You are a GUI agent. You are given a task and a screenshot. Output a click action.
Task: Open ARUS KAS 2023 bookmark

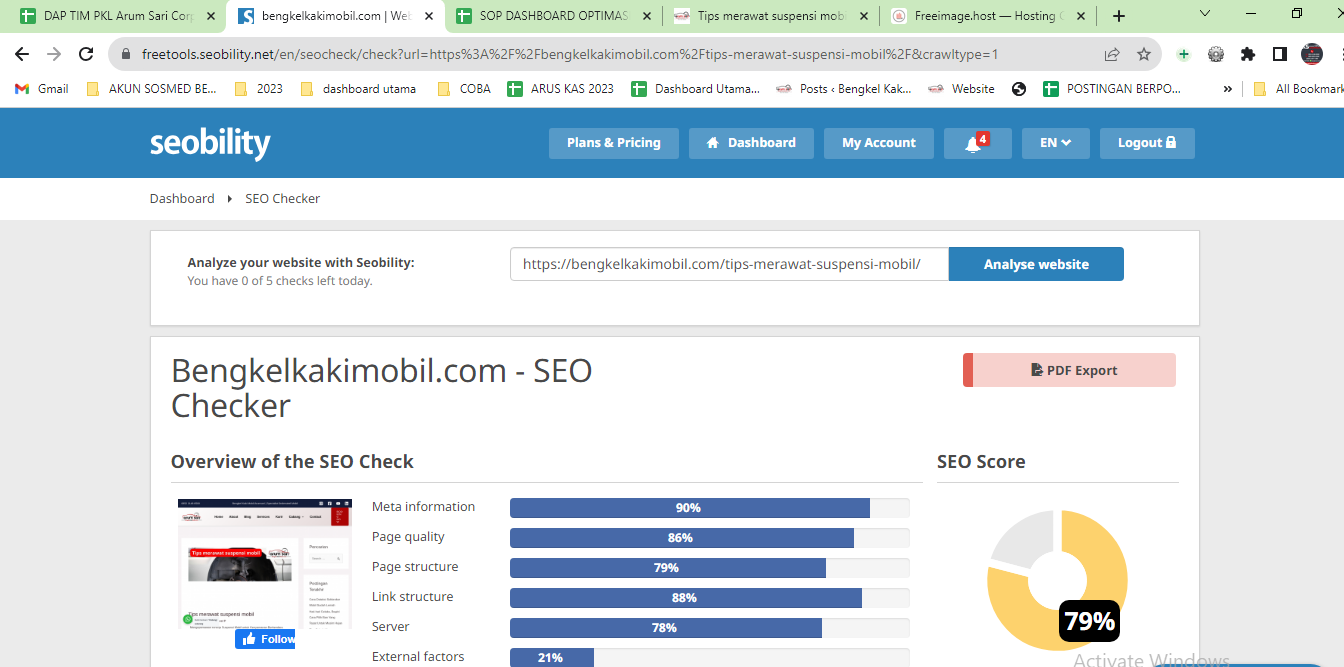(561, 88)
